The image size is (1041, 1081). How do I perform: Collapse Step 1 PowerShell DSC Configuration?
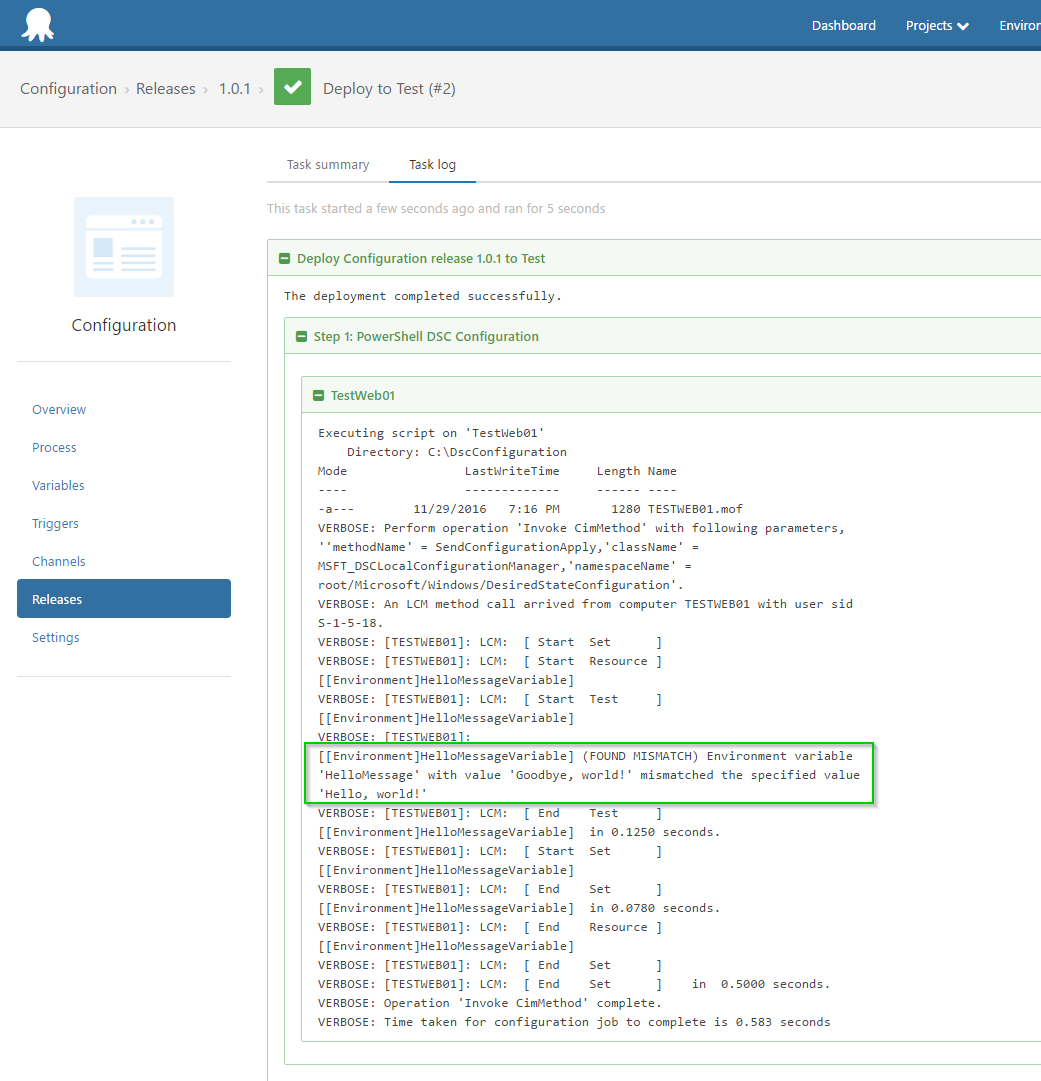[x=301, y=337]
